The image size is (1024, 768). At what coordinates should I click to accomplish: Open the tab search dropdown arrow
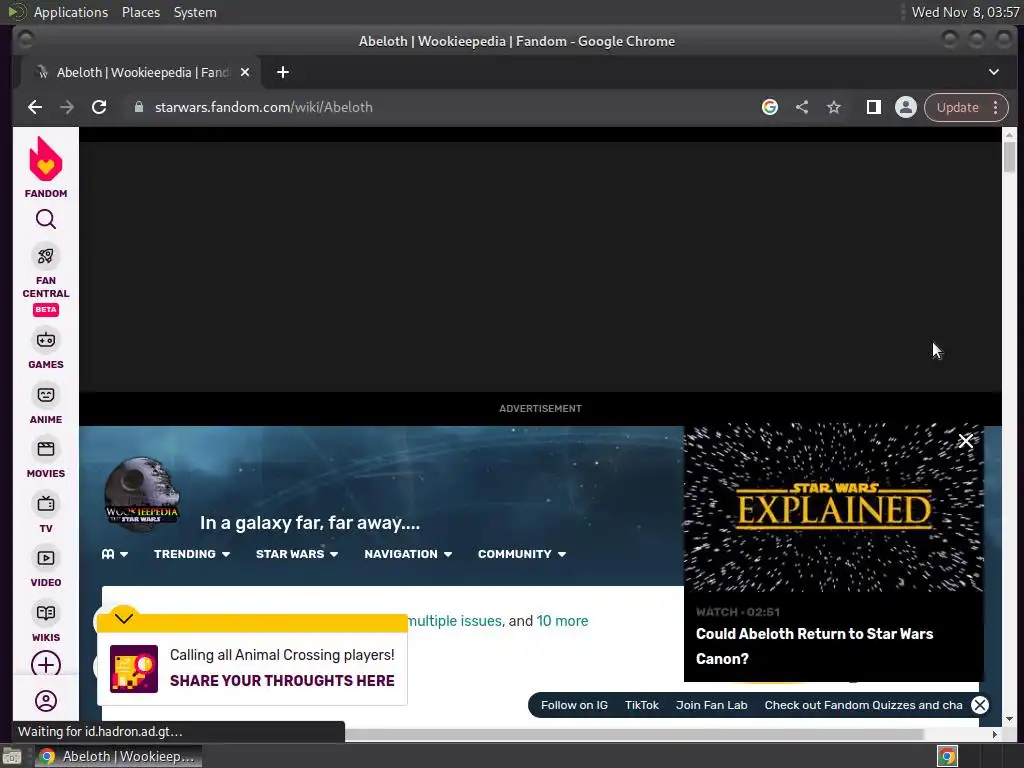click(993, 72)
